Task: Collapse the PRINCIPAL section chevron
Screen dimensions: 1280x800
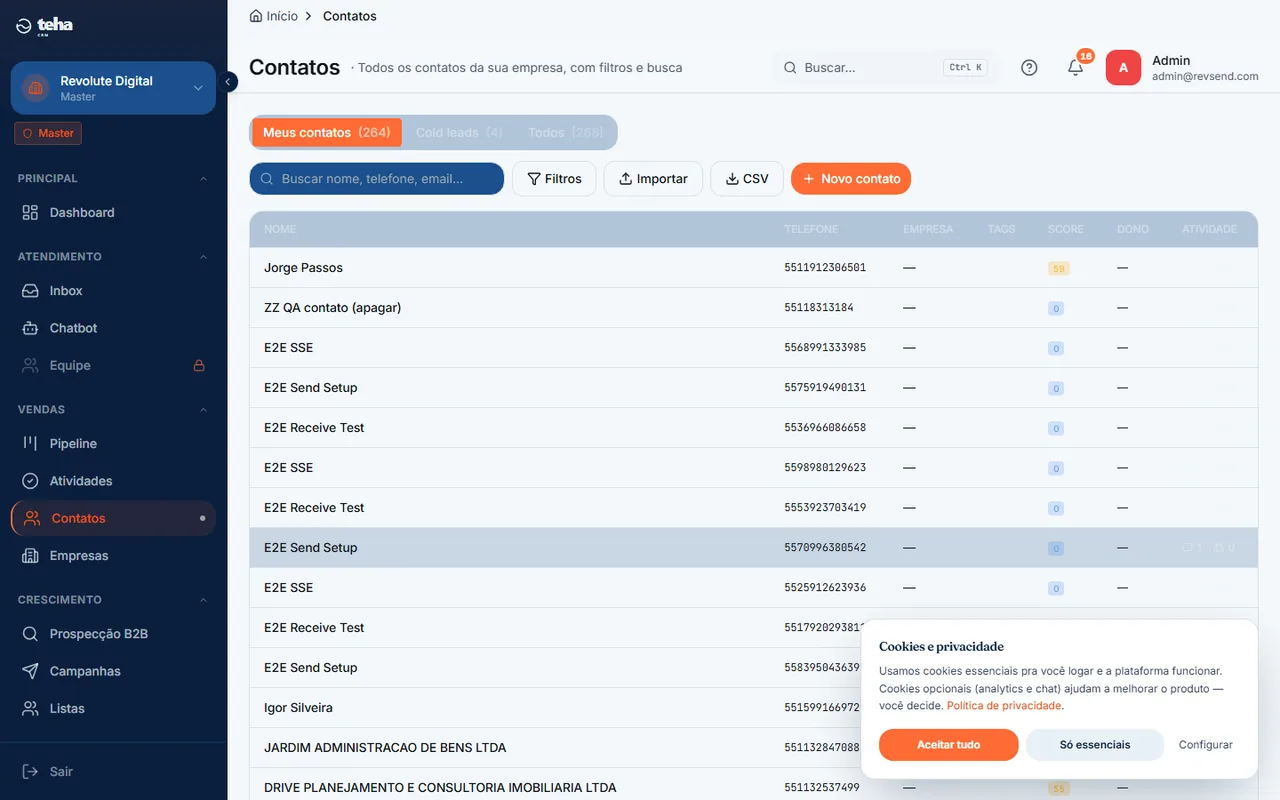Action: click(x=204, y=179)
